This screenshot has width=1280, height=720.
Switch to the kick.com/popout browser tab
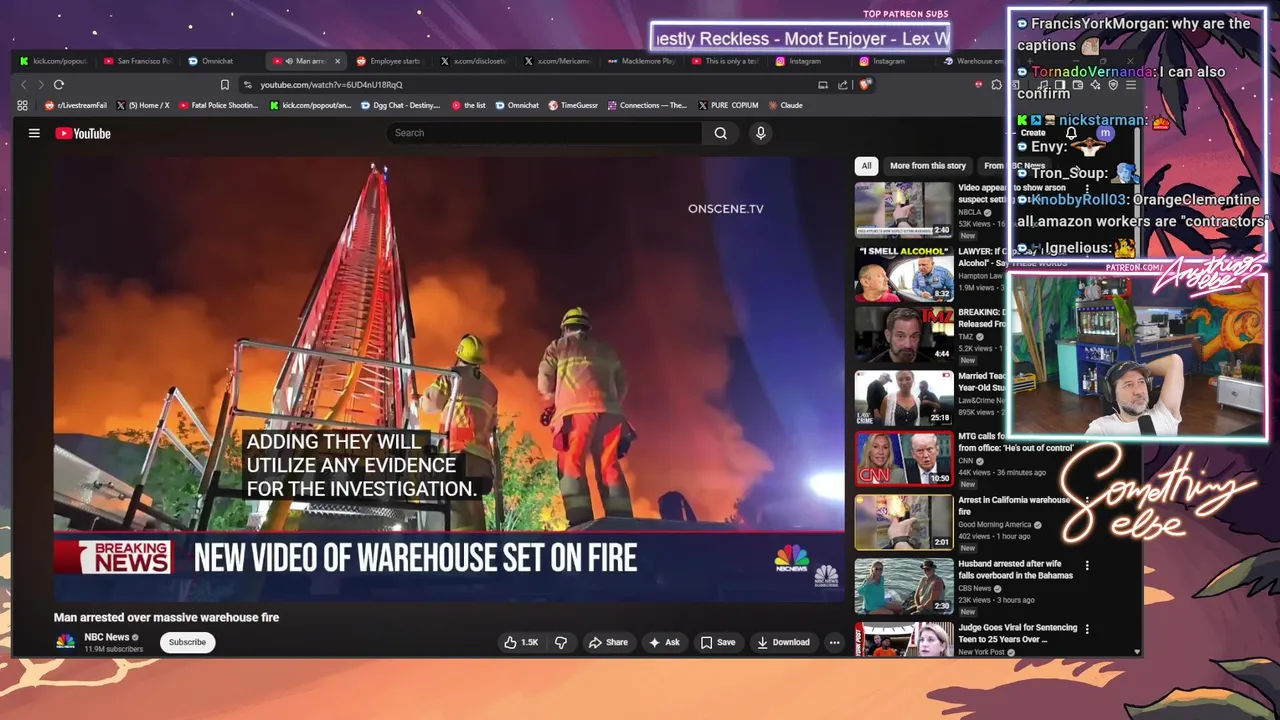coord(53,61)
